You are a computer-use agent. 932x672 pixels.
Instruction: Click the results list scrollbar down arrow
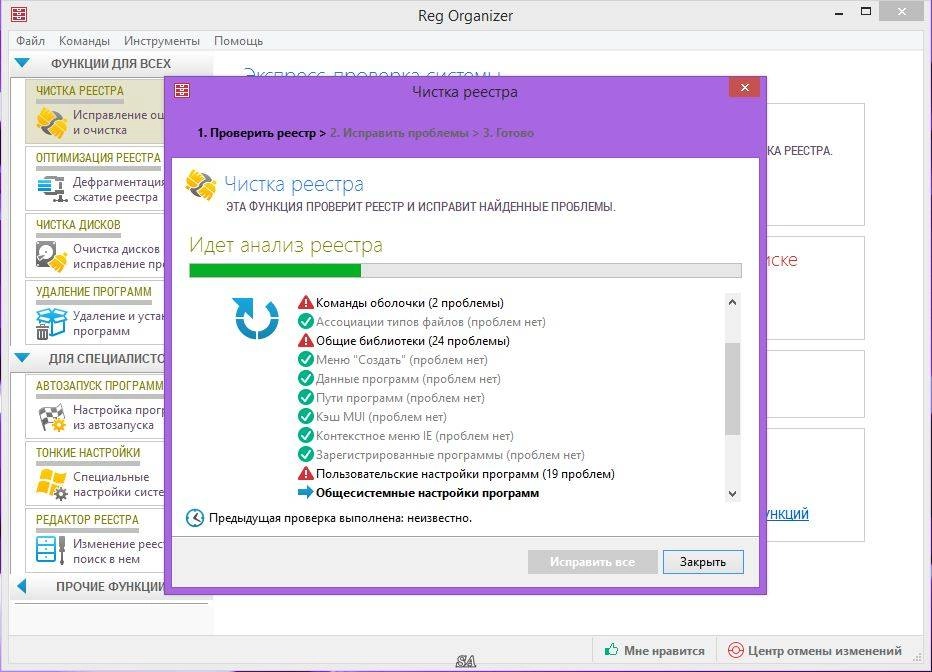point(732,494)
